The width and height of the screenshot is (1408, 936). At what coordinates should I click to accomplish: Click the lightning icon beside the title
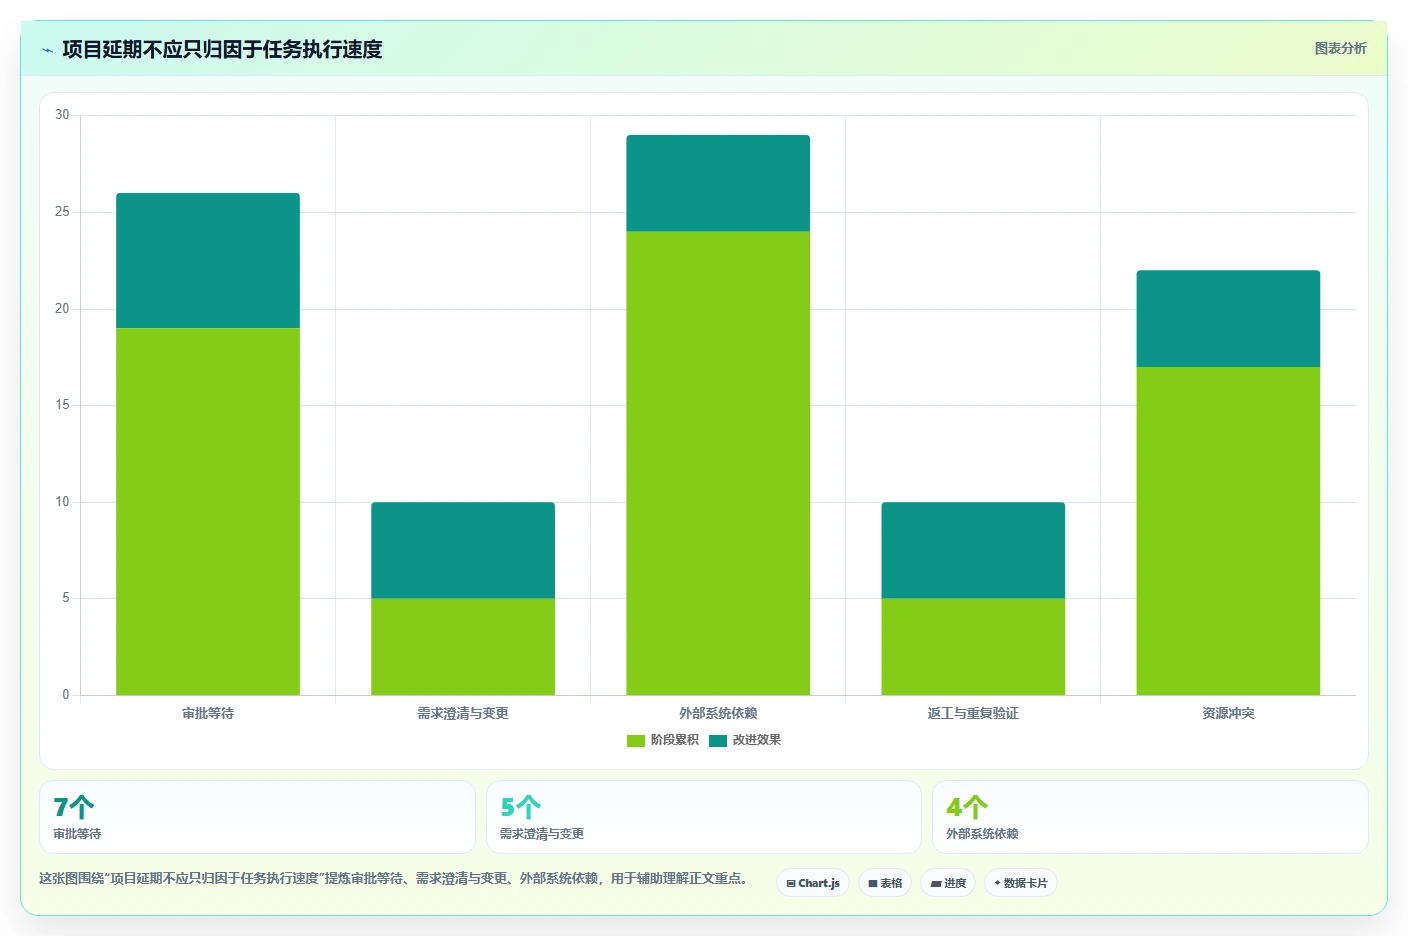pyautogui.click(x=47, y=50)
